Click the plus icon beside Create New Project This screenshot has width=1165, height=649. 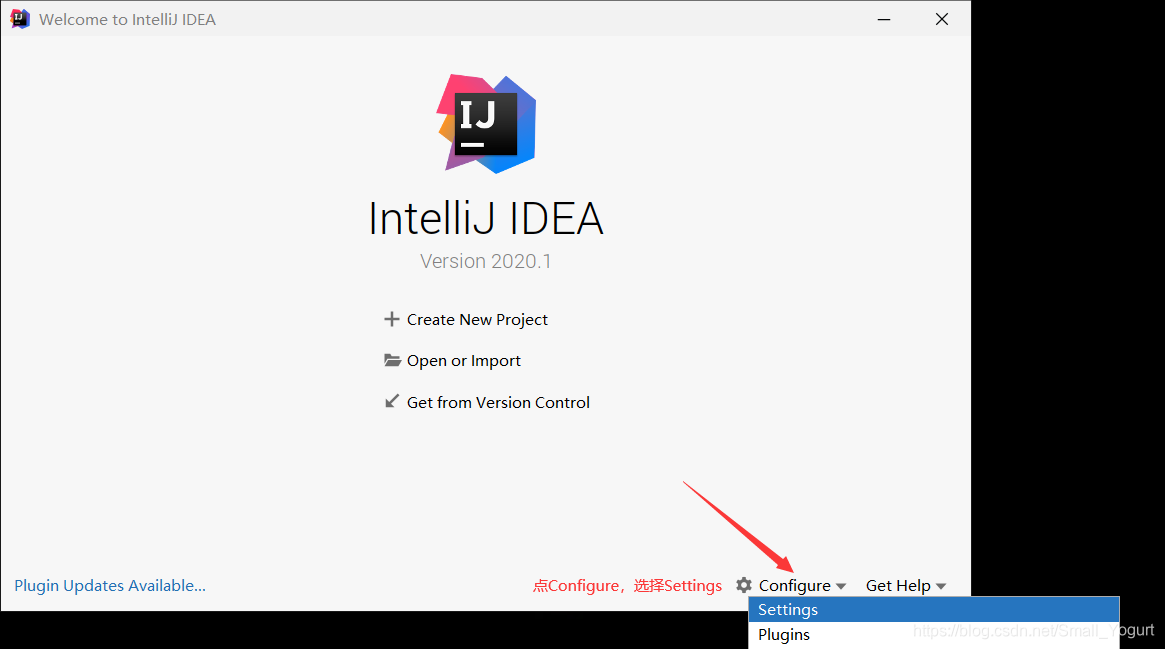(x=392, y=319)
